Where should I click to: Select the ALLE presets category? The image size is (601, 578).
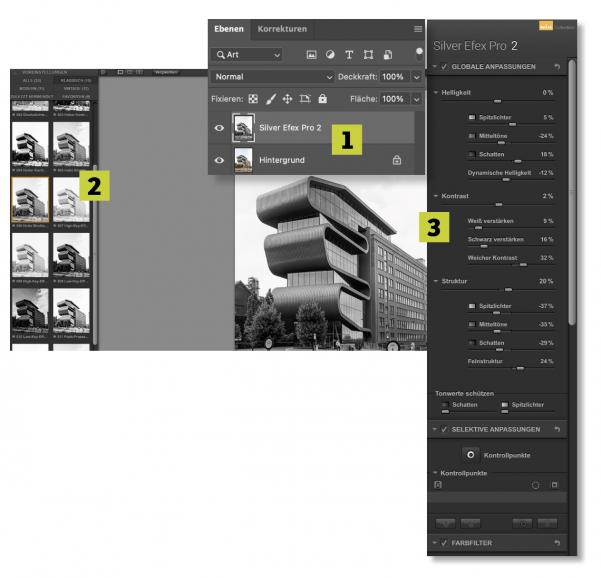(32, 80)
